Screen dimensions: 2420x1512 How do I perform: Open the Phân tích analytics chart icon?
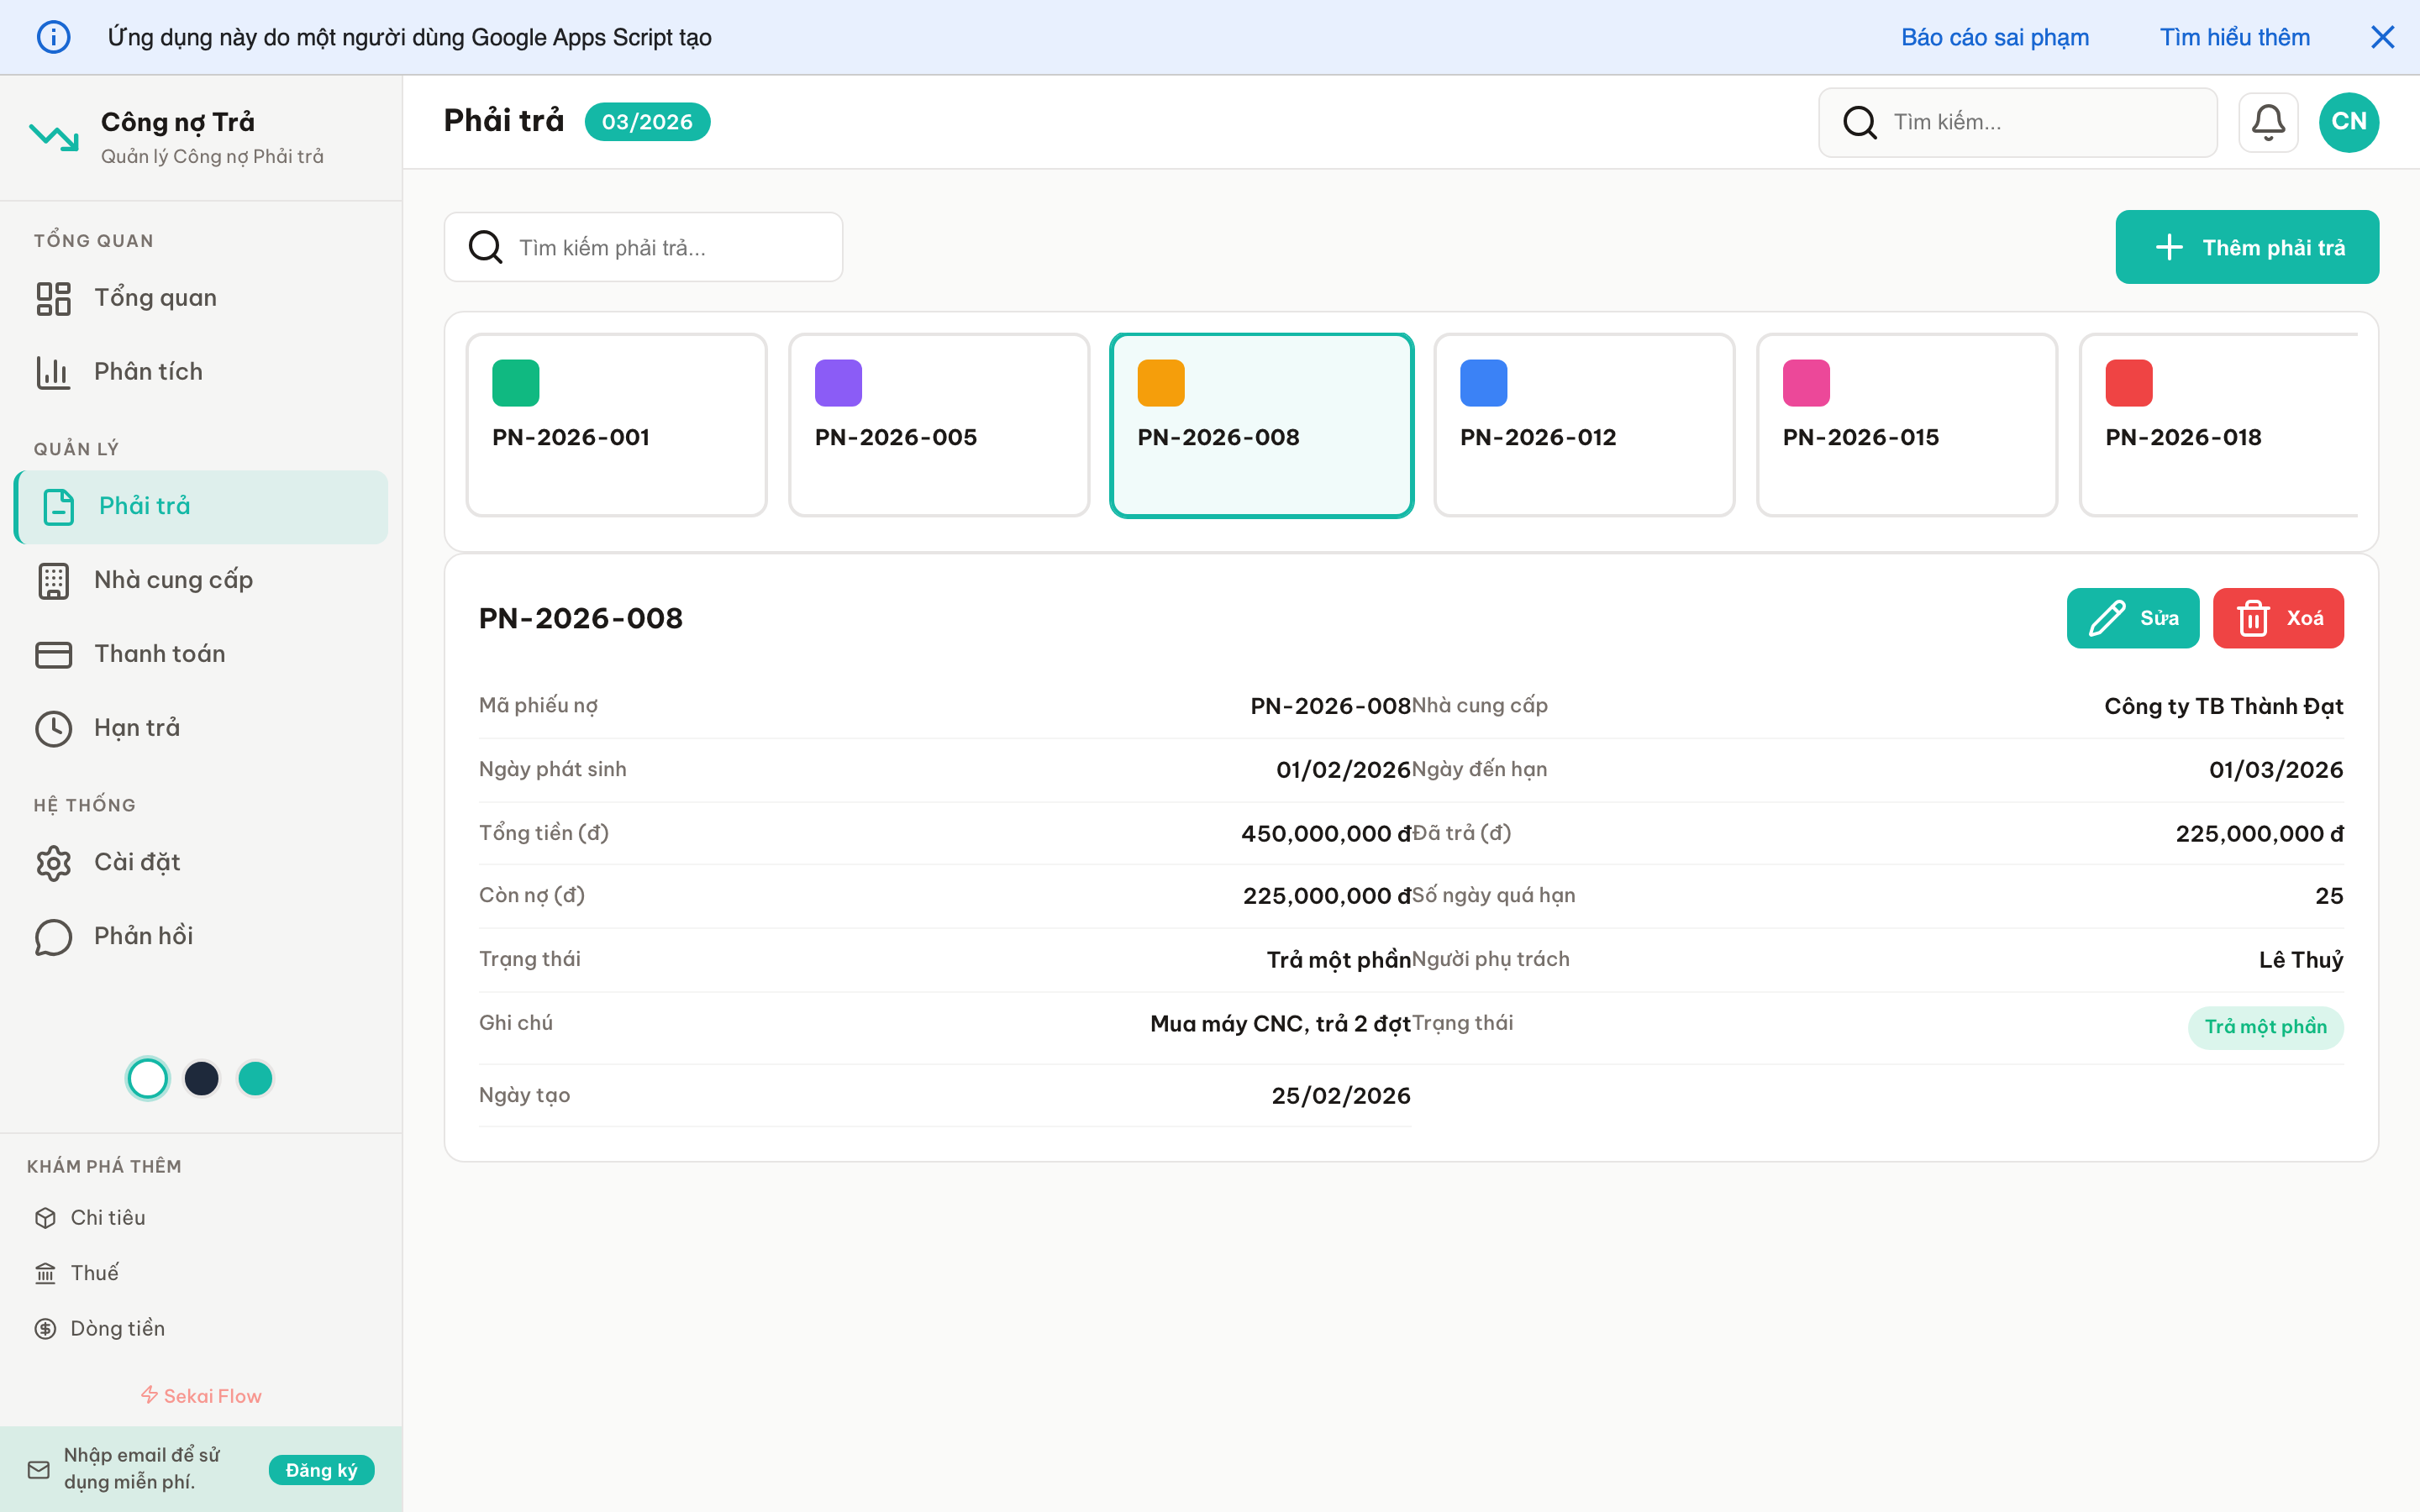(54, 371)
